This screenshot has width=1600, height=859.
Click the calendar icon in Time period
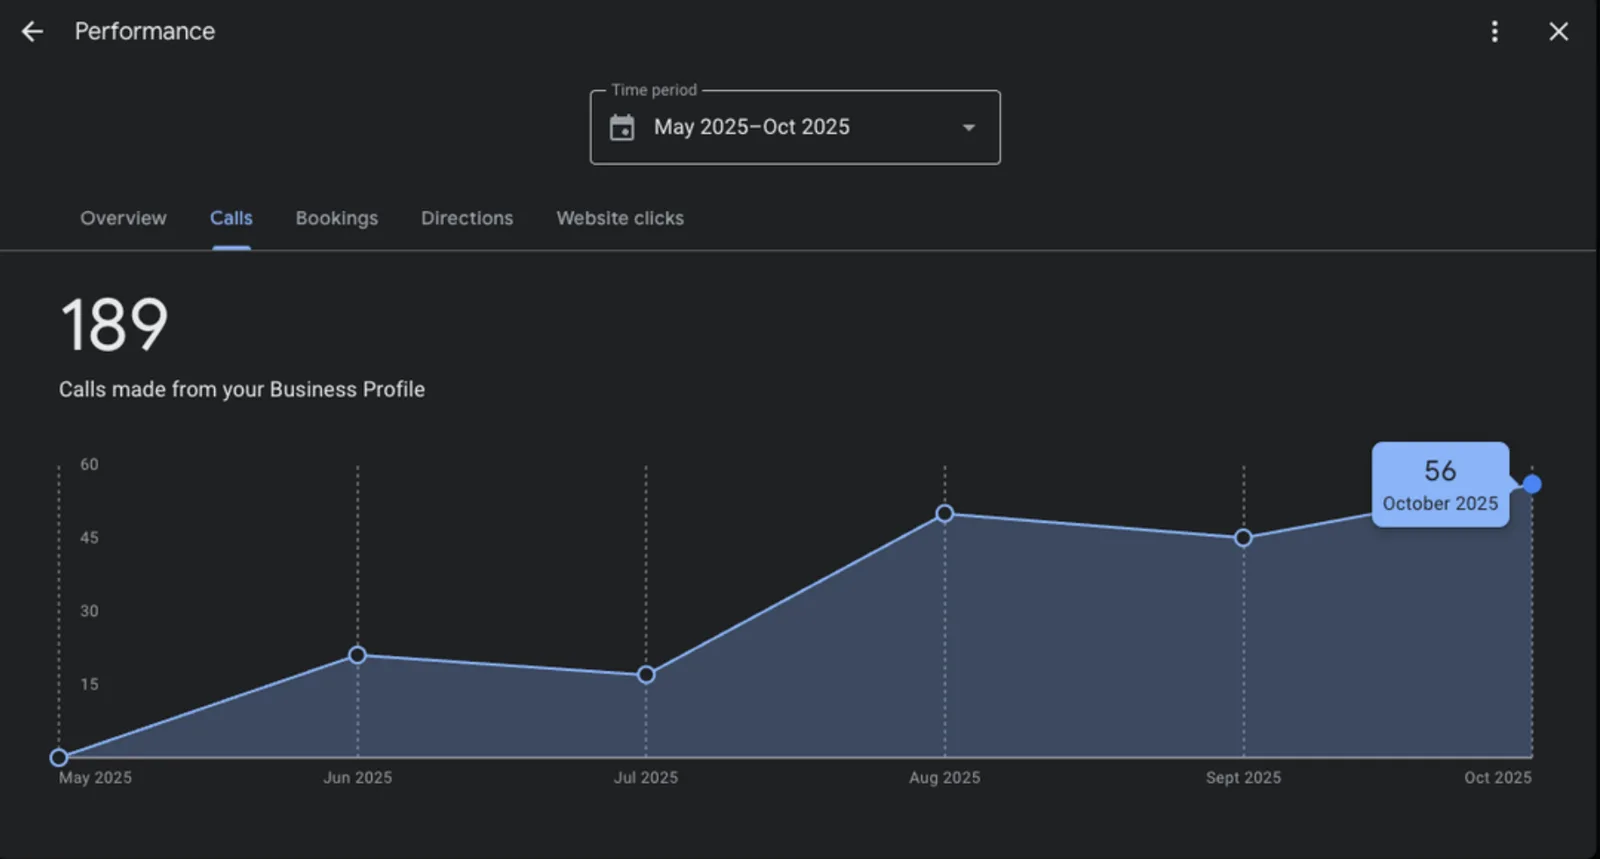(x=622, y=127)
